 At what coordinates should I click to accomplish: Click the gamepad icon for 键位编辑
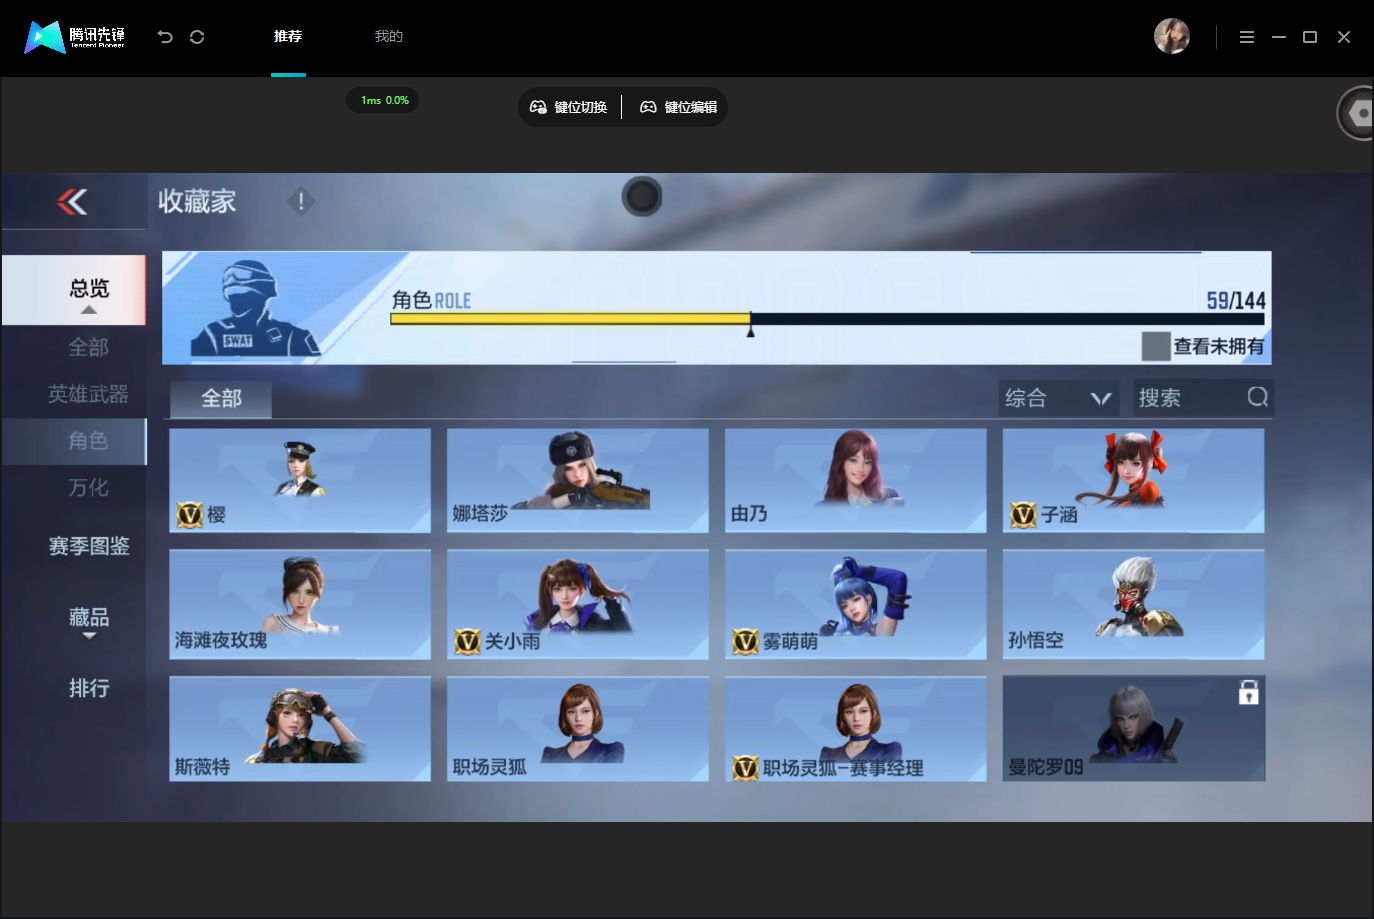click(648, 107)
